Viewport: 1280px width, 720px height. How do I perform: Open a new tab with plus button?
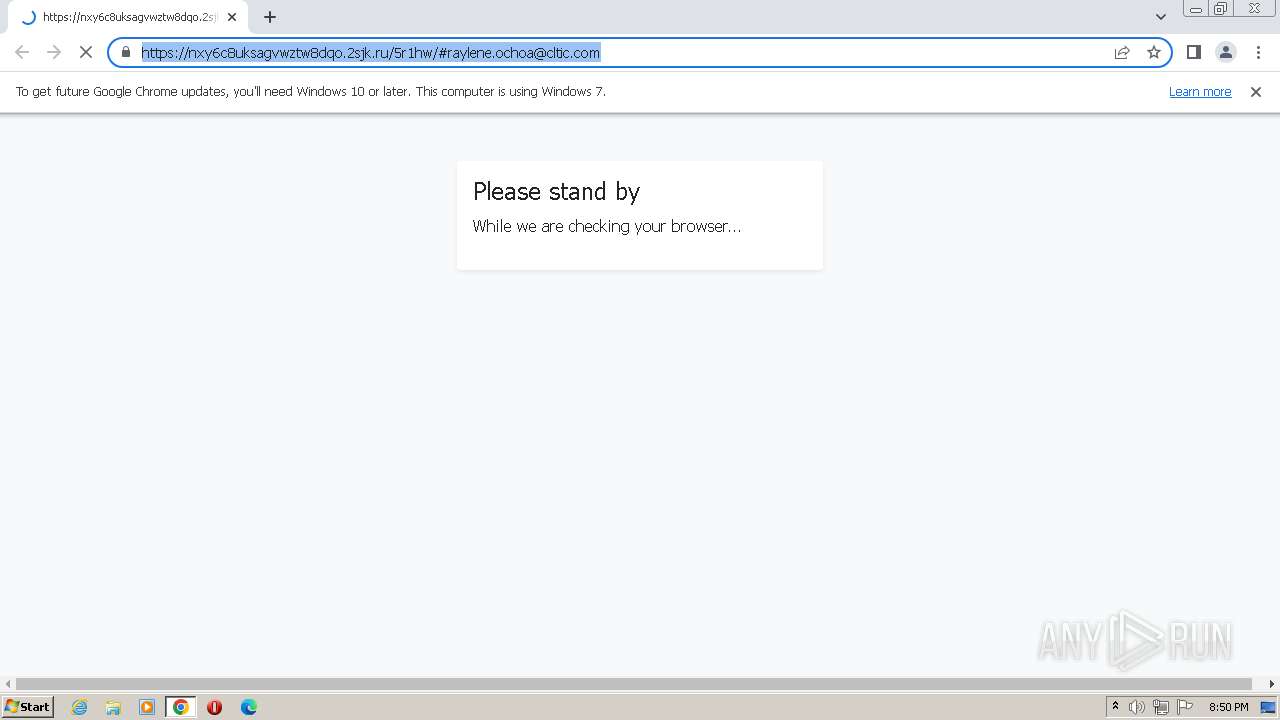tap(270, 17)
